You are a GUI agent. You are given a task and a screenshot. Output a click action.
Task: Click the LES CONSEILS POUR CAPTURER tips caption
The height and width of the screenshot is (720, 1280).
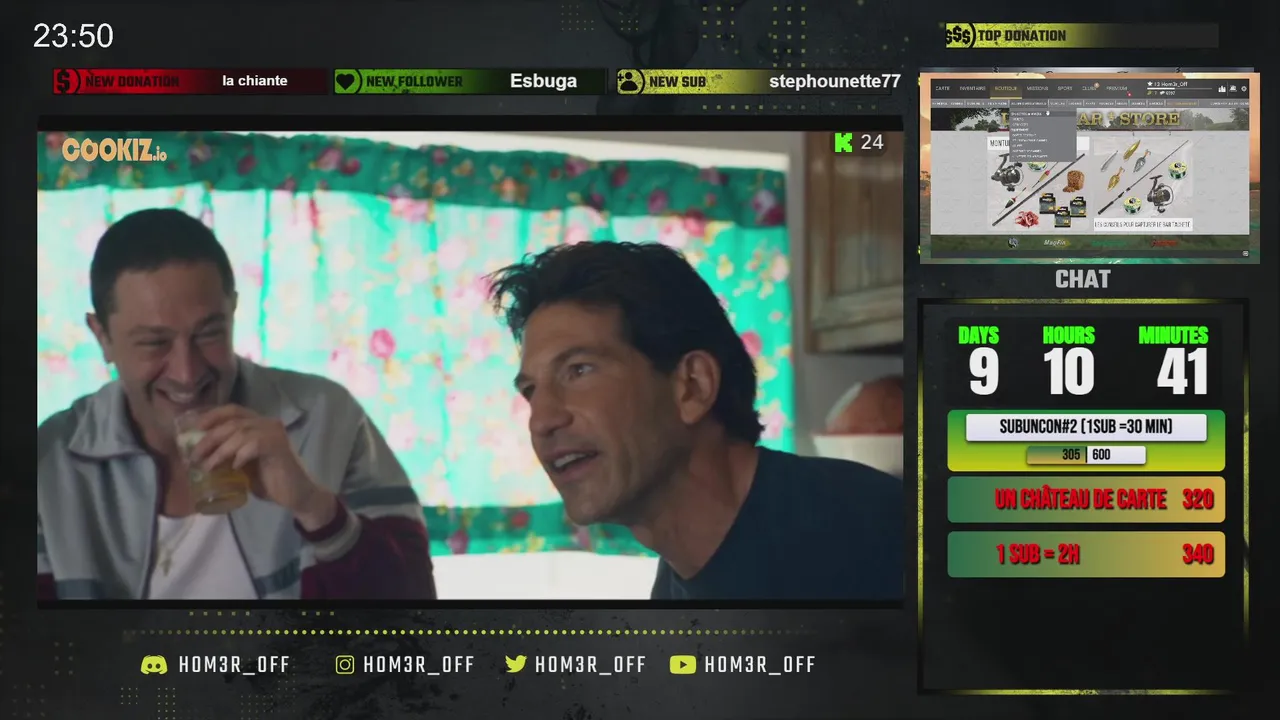click(1142, 225)
